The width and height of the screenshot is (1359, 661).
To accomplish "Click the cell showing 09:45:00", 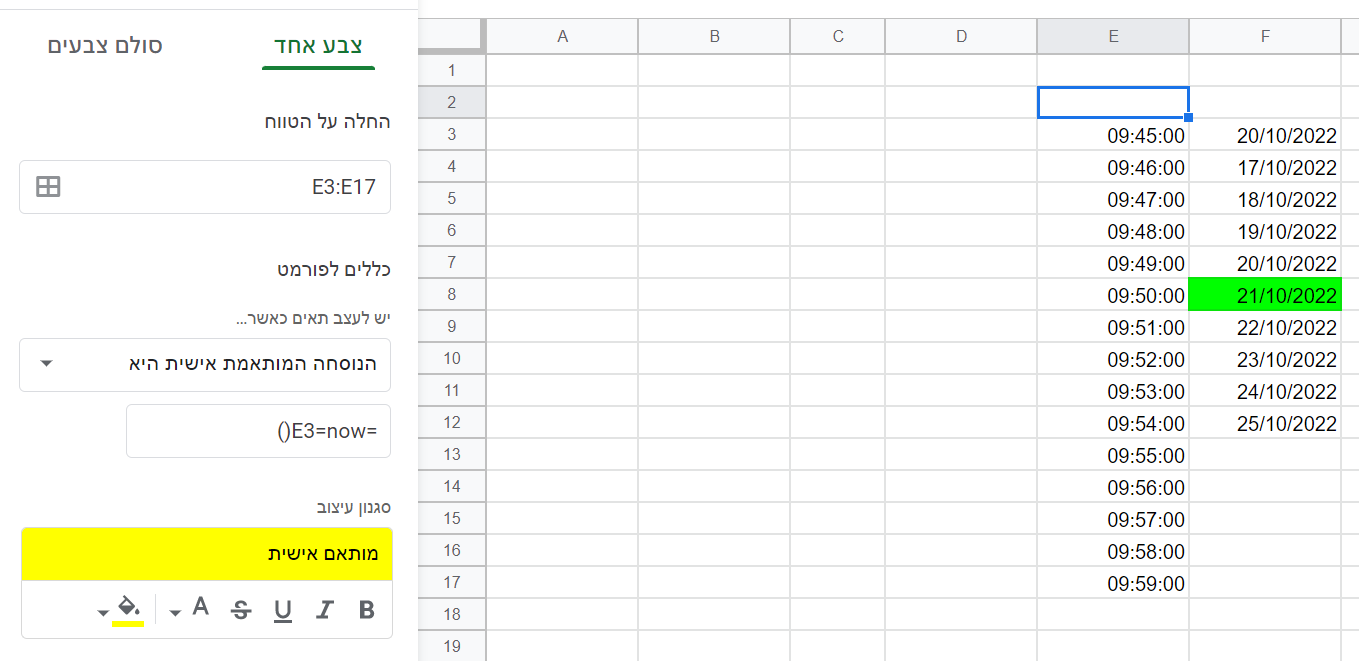I will click(1113, 135).
